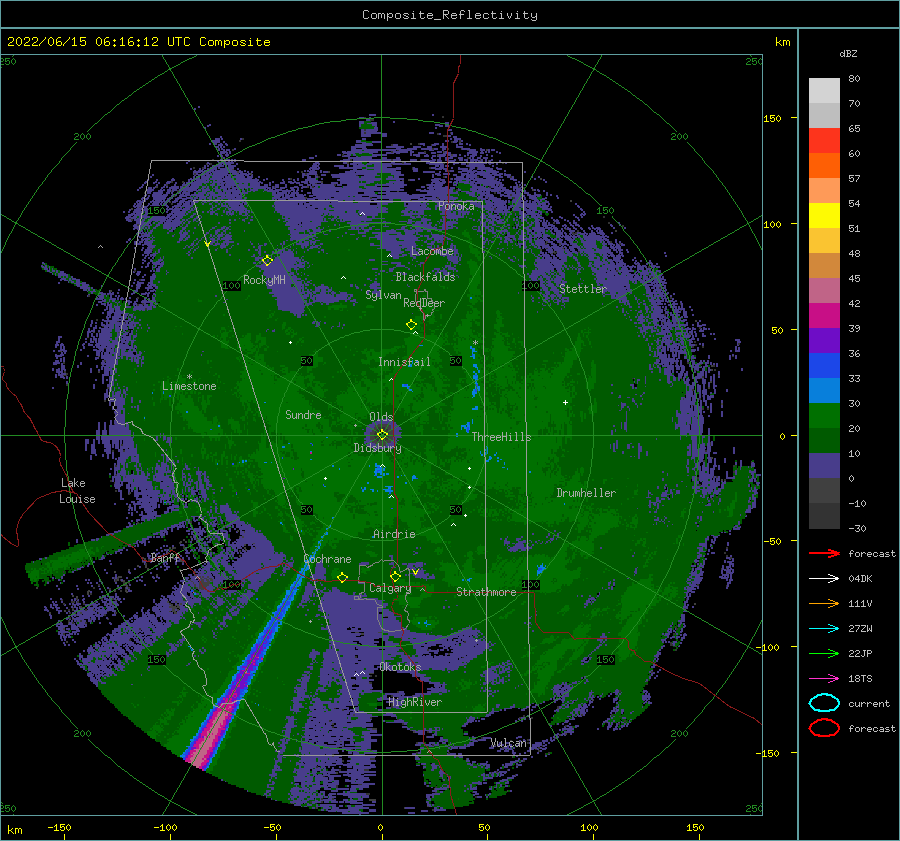Pick the light gray 80 dBZ swatch
Image resolution: width=900 pixels, height=841 pixels.
(824, 91)
